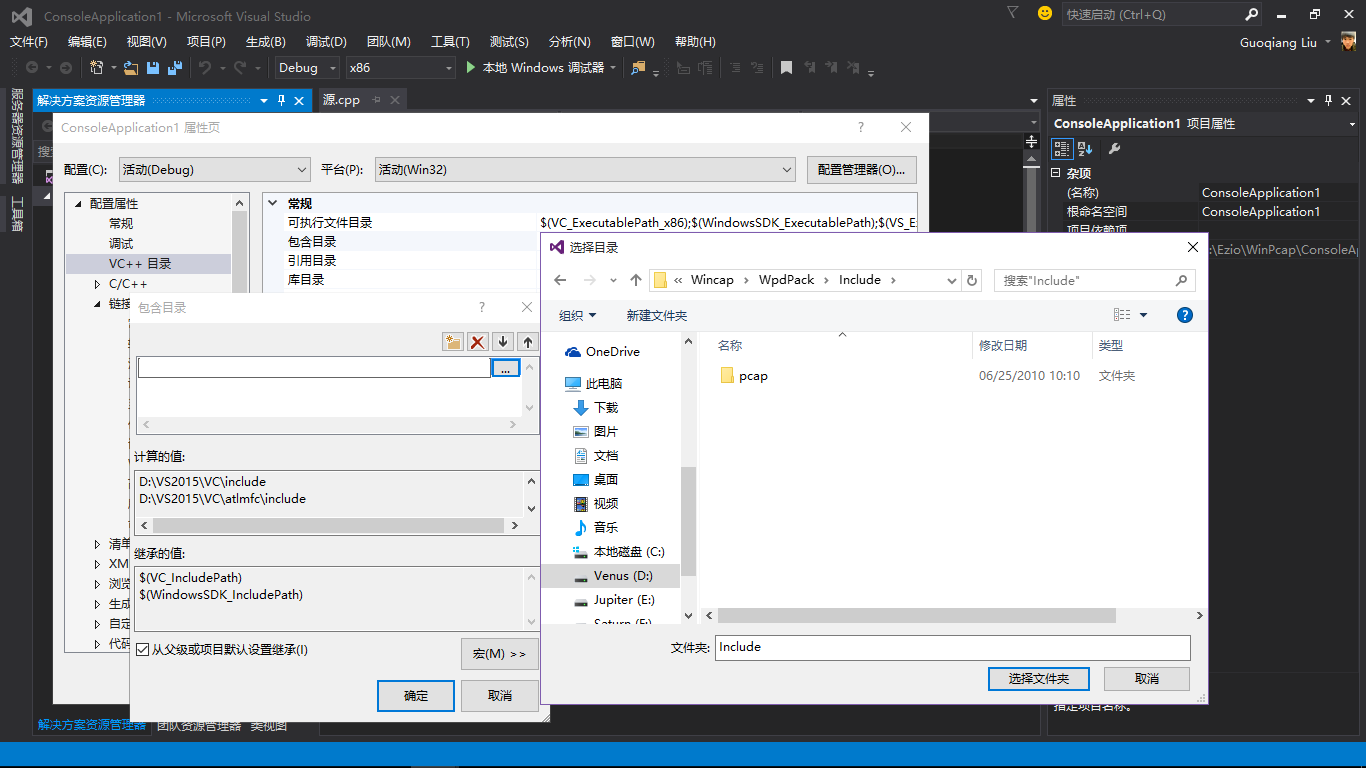Click the yellow smiley feedback icon

pos(1045,14)
